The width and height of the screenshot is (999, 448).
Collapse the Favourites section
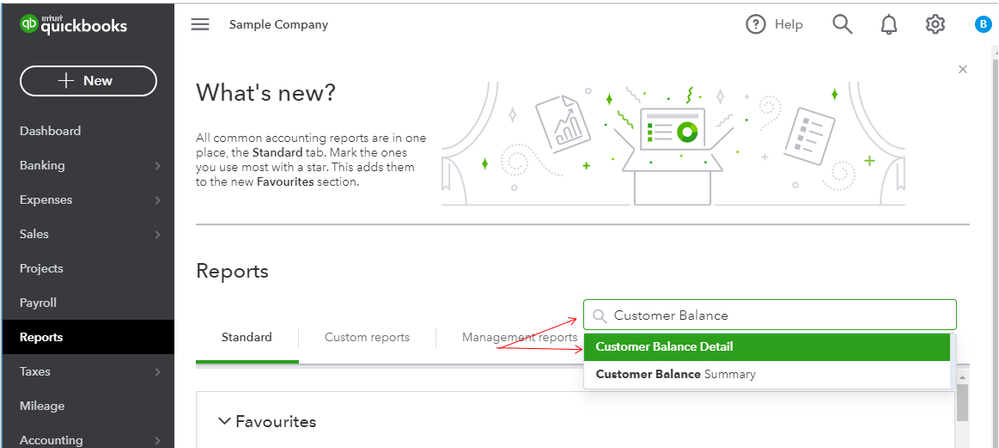pos(222,421)
